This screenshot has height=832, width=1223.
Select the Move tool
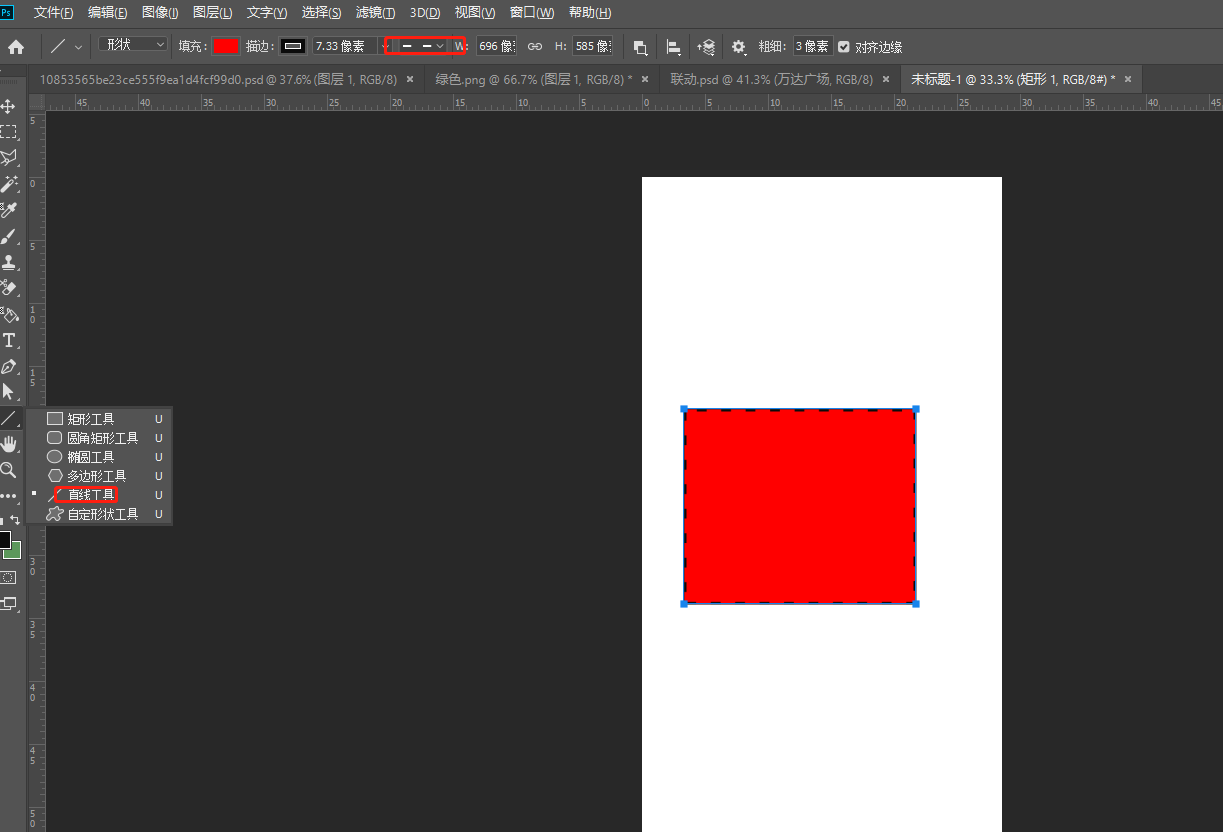pos(9,106)
